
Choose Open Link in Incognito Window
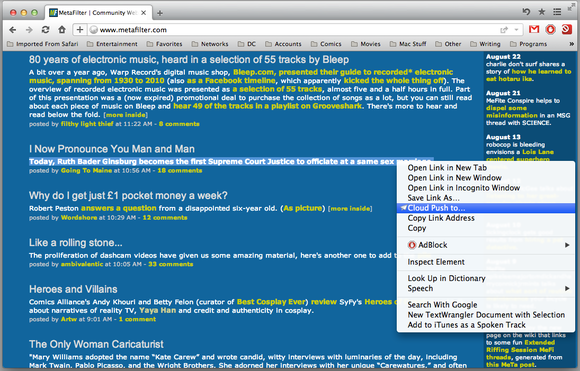tap(486, 188)
